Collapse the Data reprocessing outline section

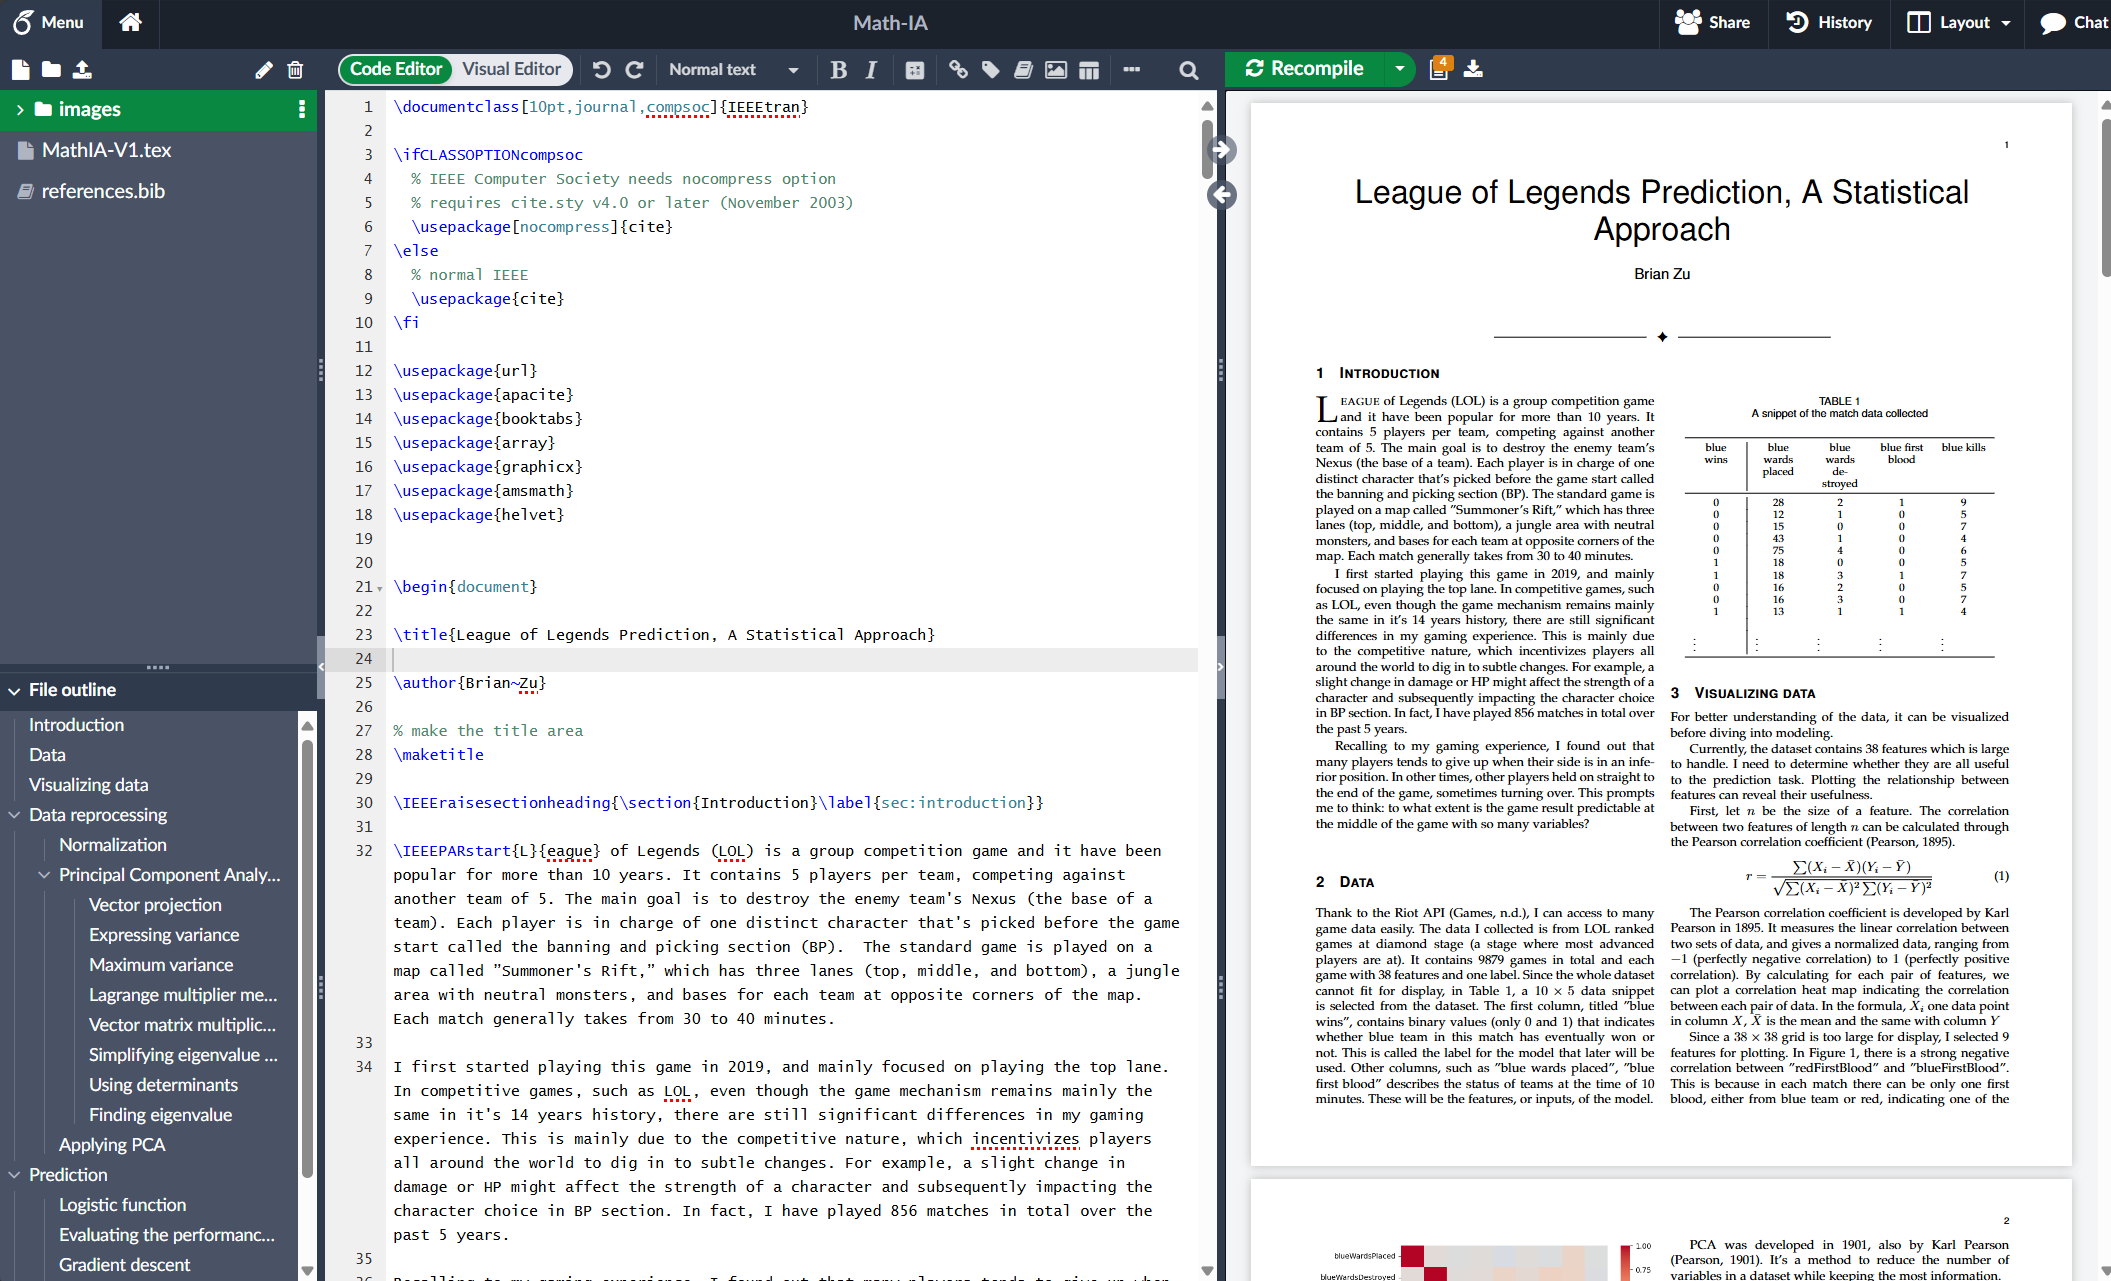(14, 815)
